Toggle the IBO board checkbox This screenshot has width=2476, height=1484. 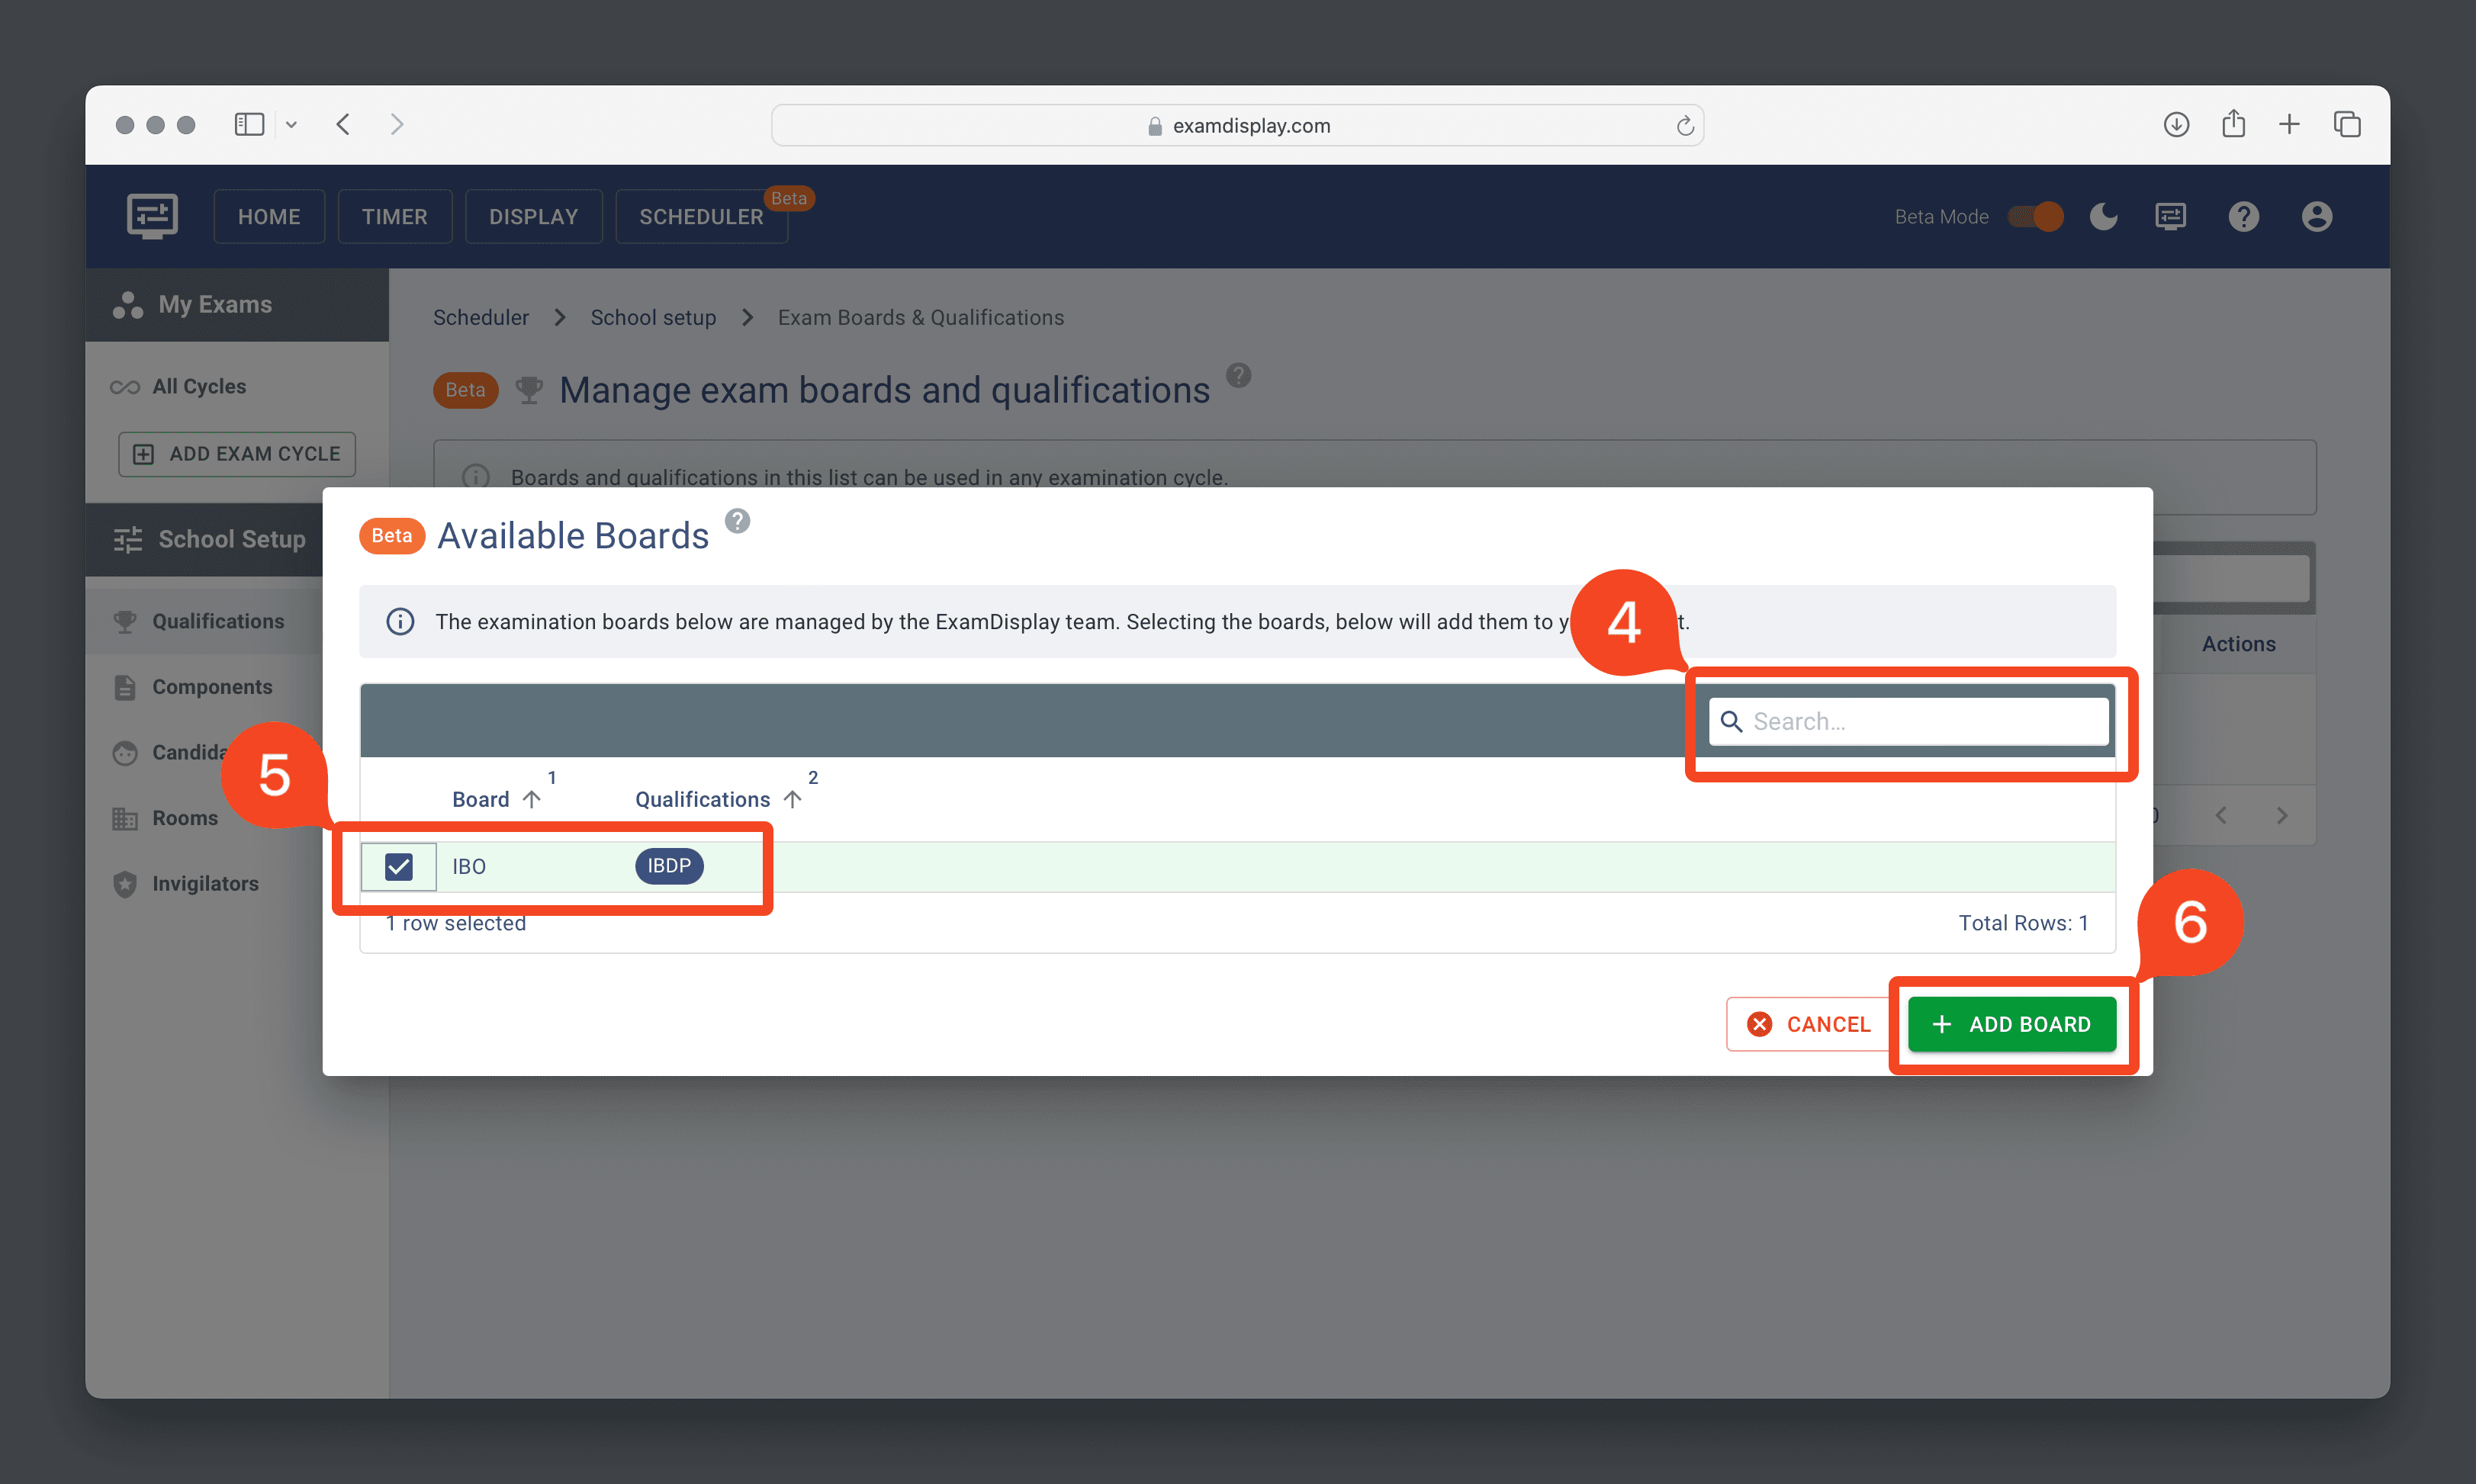[397, 866]
